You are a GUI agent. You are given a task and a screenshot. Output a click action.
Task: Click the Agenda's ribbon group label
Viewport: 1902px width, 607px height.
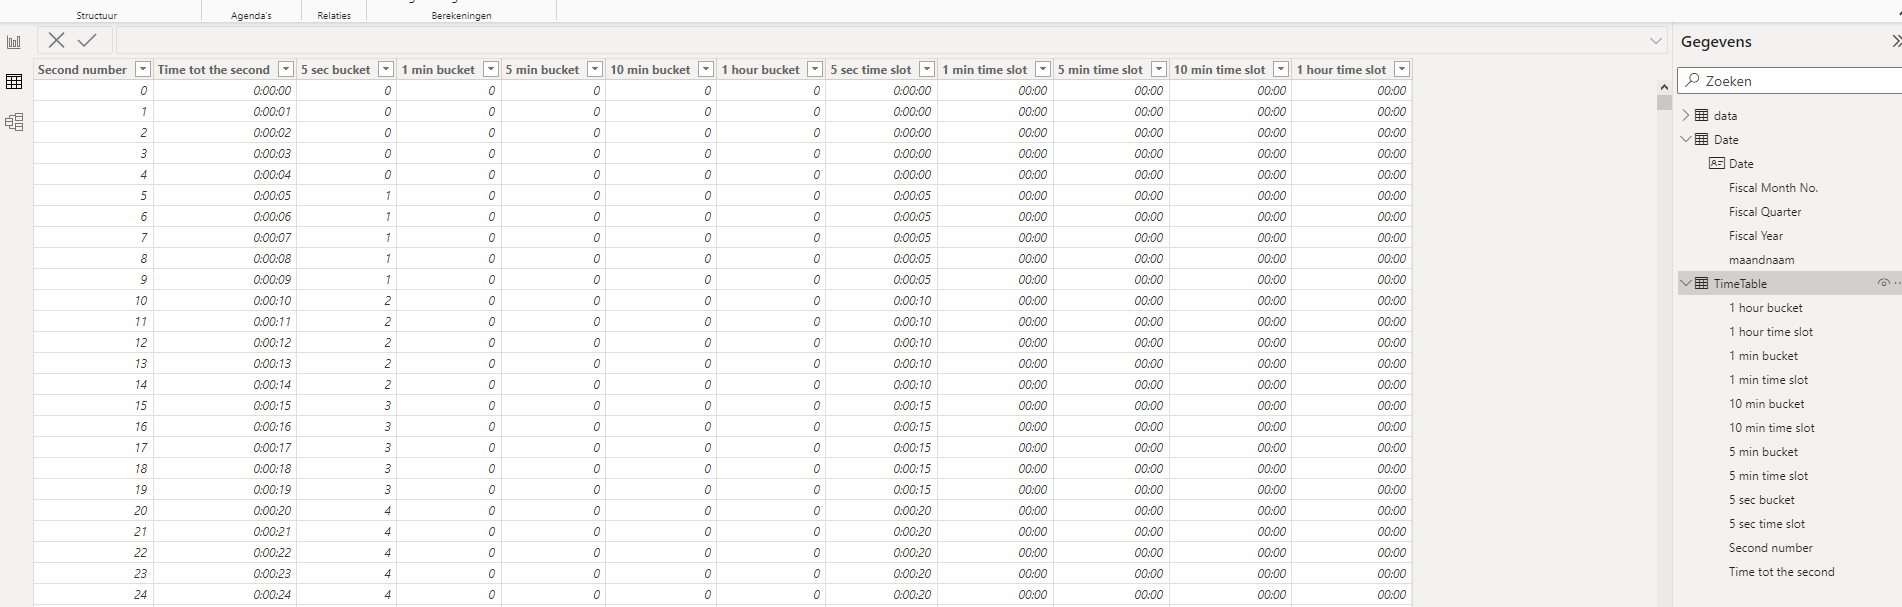[x=251, y=16]
